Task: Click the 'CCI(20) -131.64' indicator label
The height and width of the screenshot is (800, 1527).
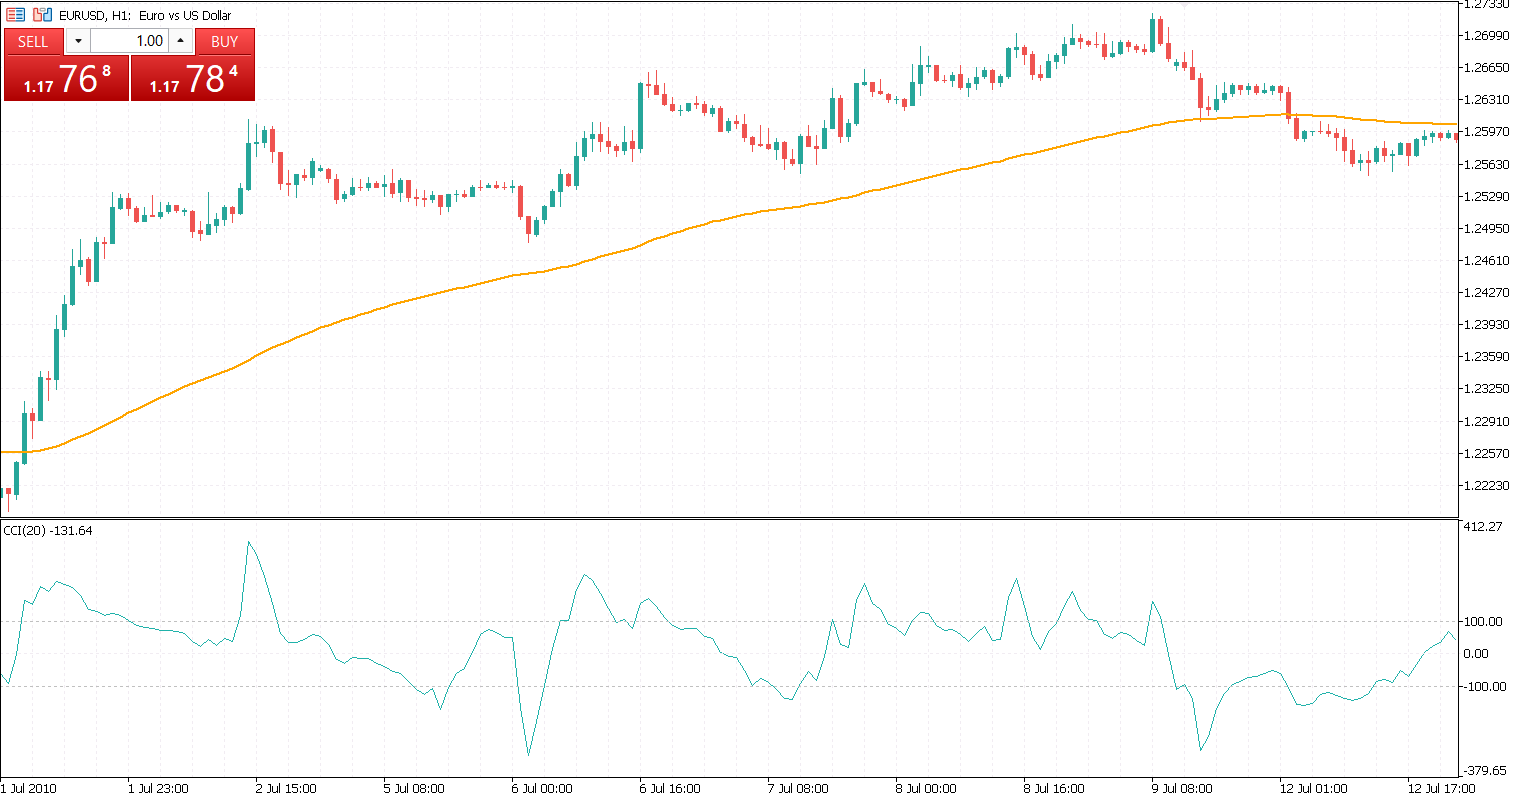Action: coord(48,530)
